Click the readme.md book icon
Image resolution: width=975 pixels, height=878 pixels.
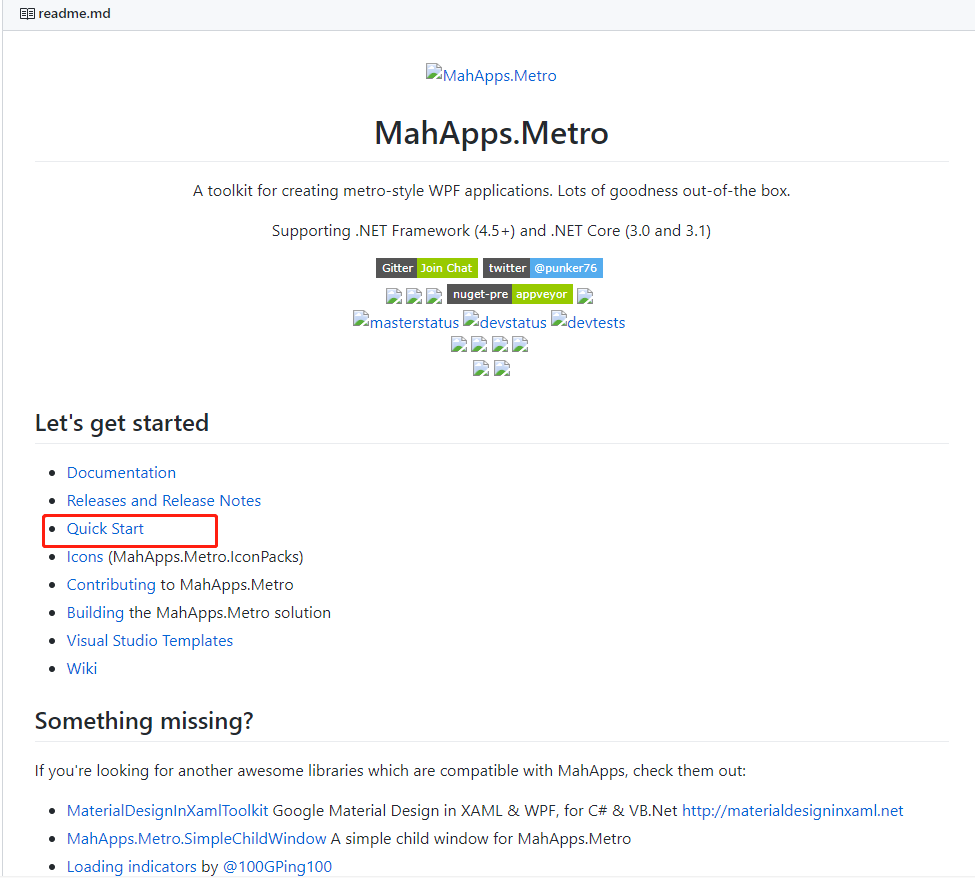click(27, 14)
